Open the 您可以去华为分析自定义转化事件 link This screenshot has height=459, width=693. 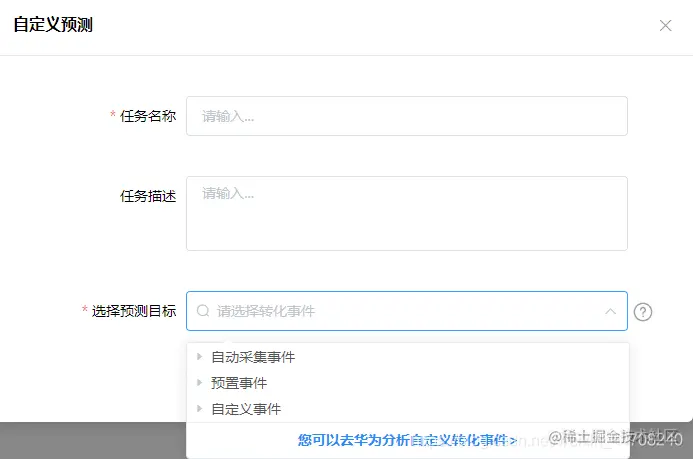point(407,440)
